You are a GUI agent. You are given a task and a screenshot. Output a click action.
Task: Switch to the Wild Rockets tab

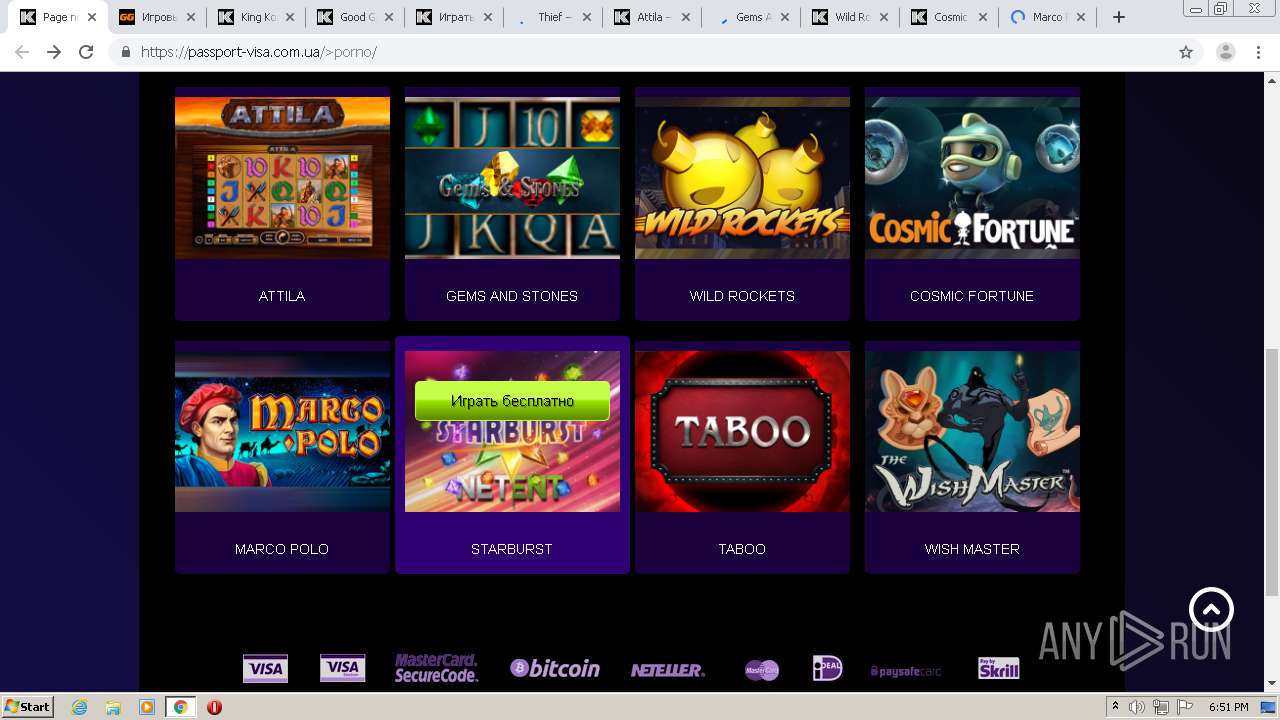click(851, 17)
